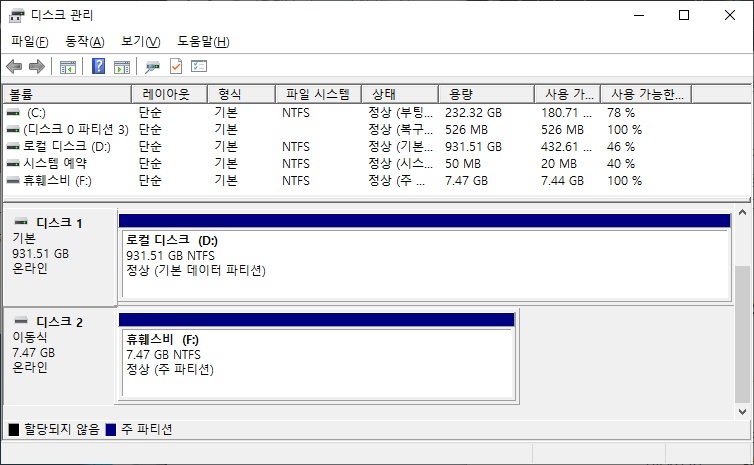
Task: Click the settings list toolbar icon
Action: pyautogui.click(x=199, y=66)
